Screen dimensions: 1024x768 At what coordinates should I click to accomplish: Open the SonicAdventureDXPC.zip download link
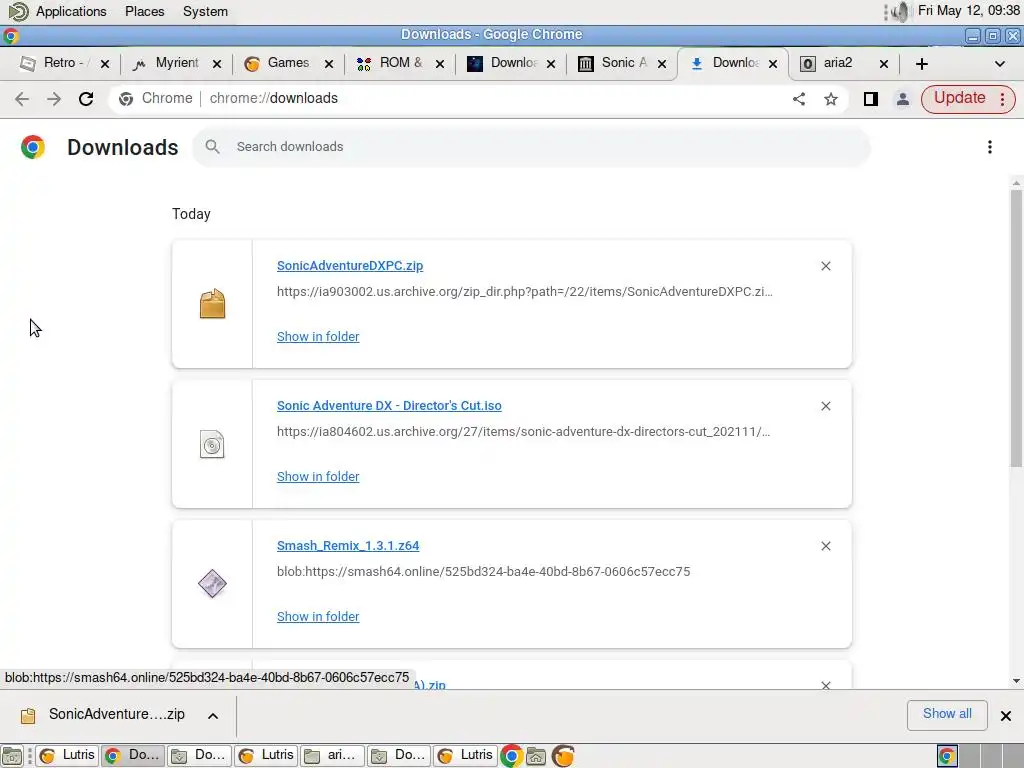click(349, 266)
